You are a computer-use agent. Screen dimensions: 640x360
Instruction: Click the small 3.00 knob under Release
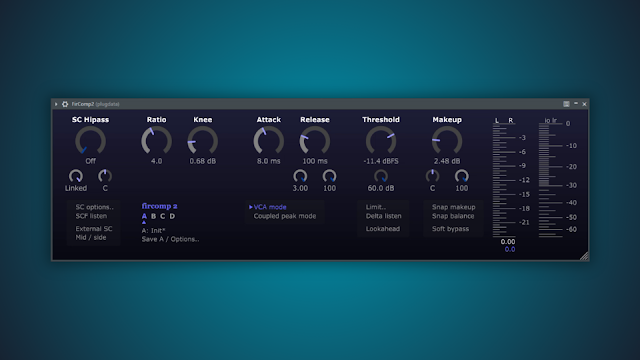click(300, 176)
